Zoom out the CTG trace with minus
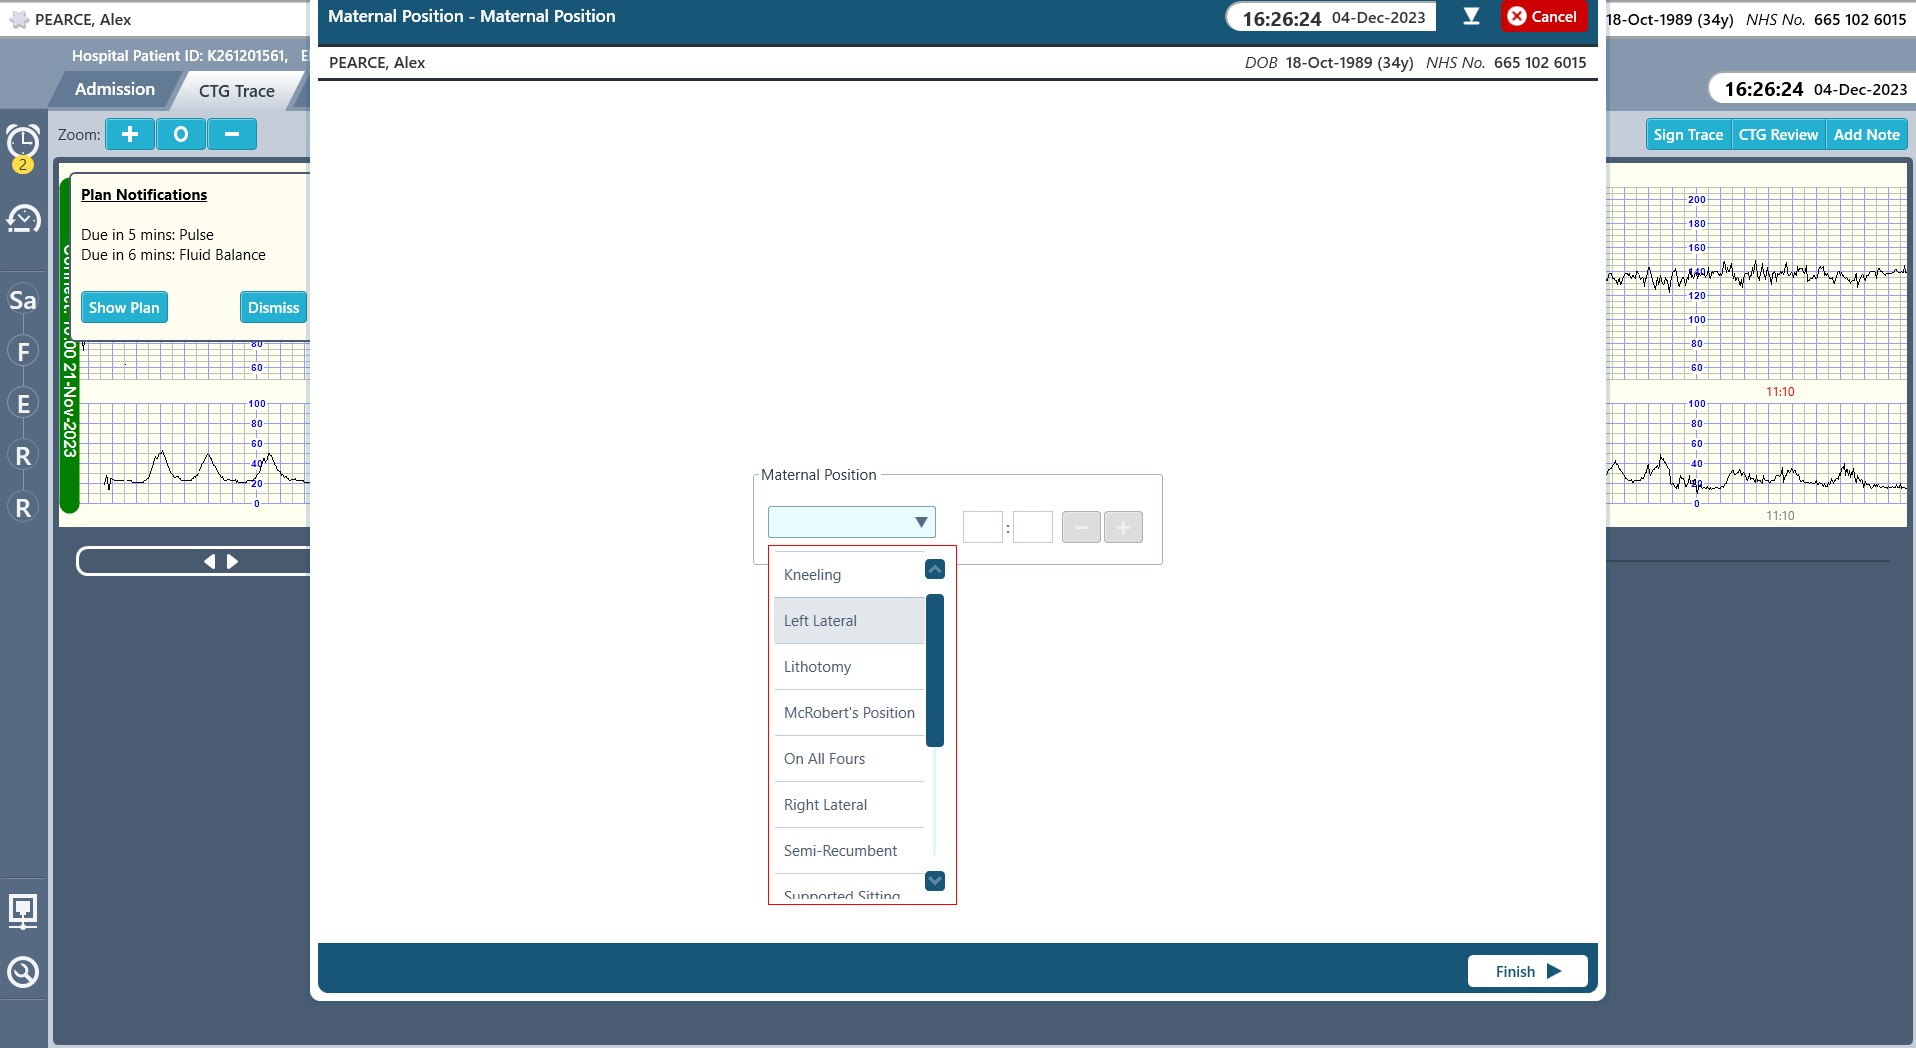Screen dimensions: 1916x1048 tap(232, 134)
